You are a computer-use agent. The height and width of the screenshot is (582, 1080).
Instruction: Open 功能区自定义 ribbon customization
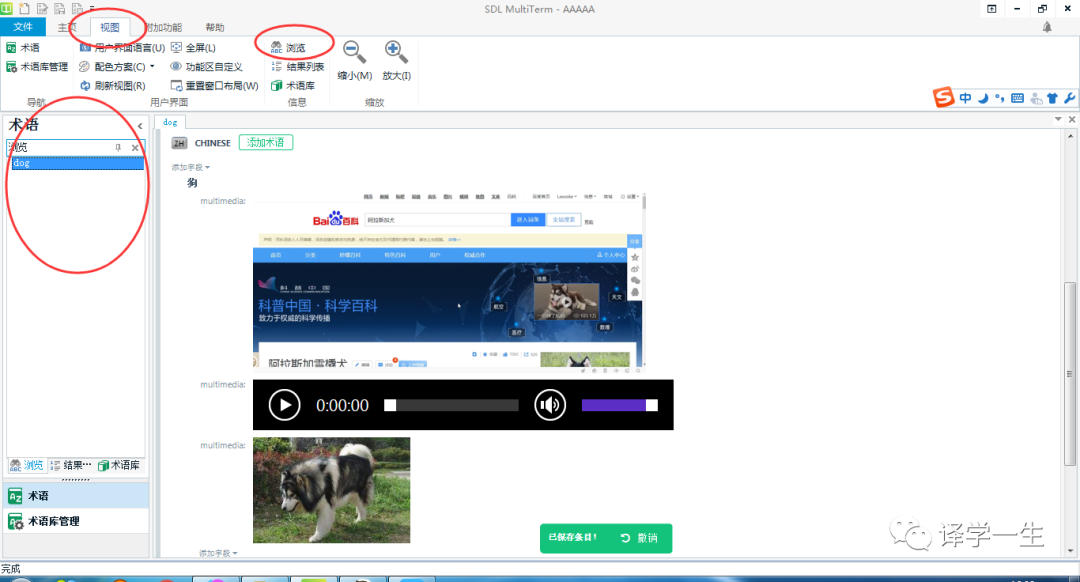207,67
